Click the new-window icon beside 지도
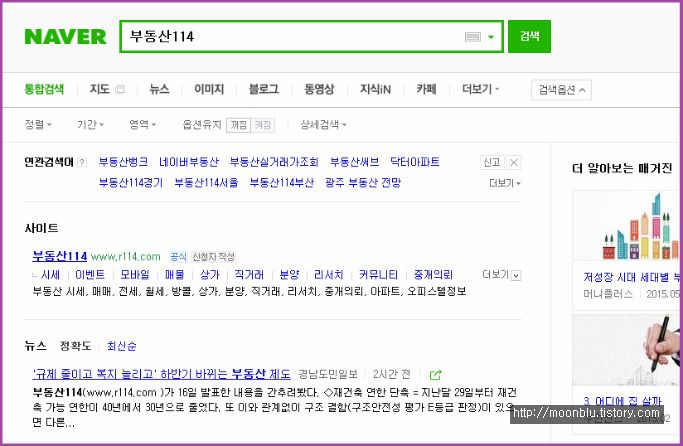The image size is (683, 446). click(x=120, y=90)
